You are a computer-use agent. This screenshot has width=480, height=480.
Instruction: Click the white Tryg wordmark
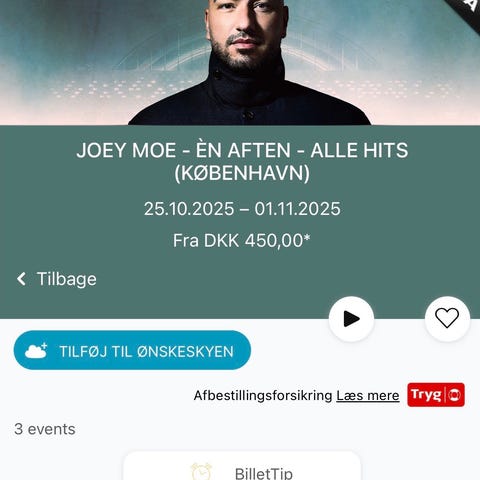pyautogui.click(x=426, y=394)
